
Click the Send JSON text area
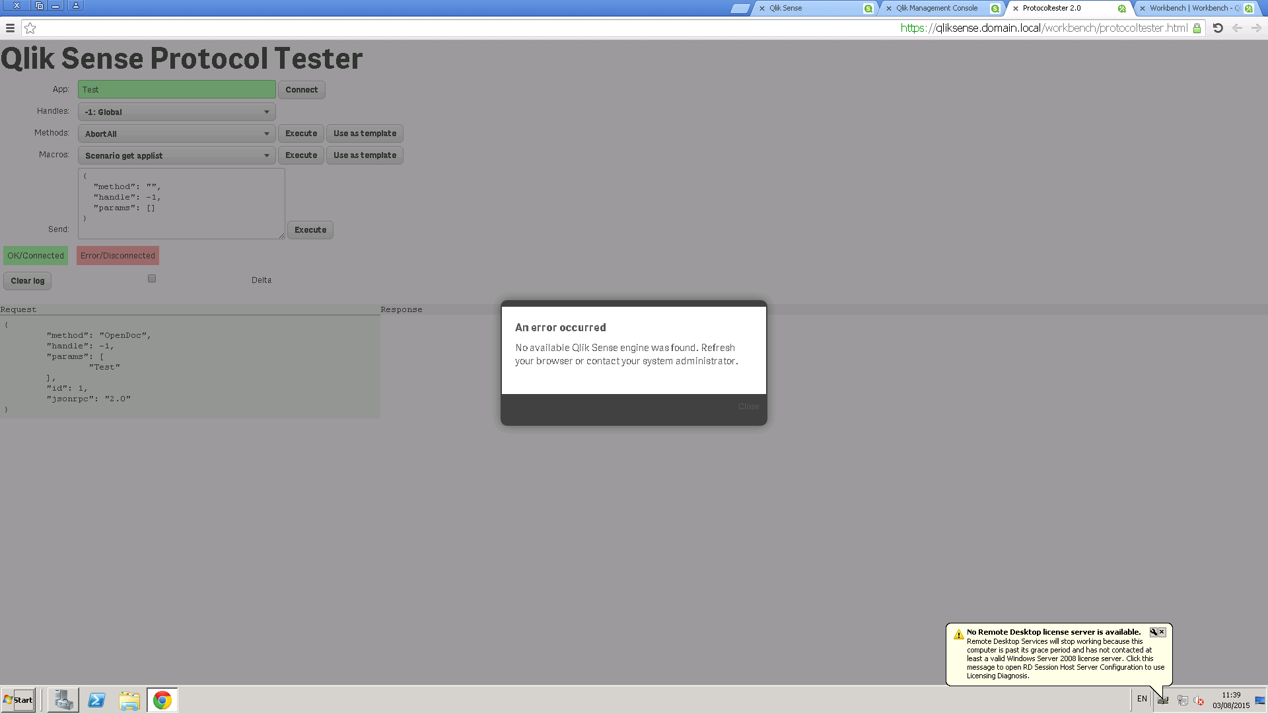(182, 203)
